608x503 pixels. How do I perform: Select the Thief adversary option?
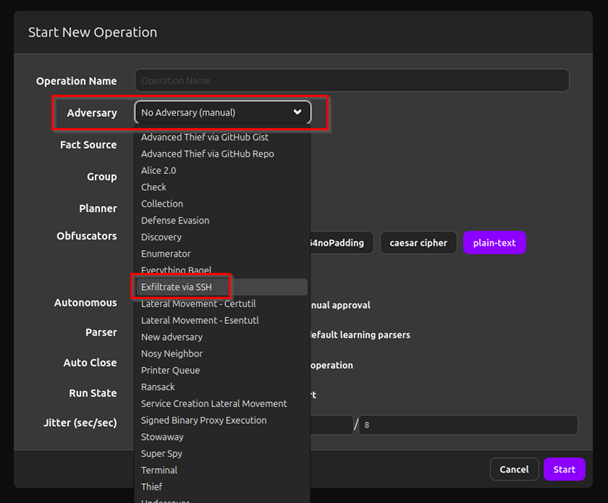pyautogui.click(x=222, y=487)
